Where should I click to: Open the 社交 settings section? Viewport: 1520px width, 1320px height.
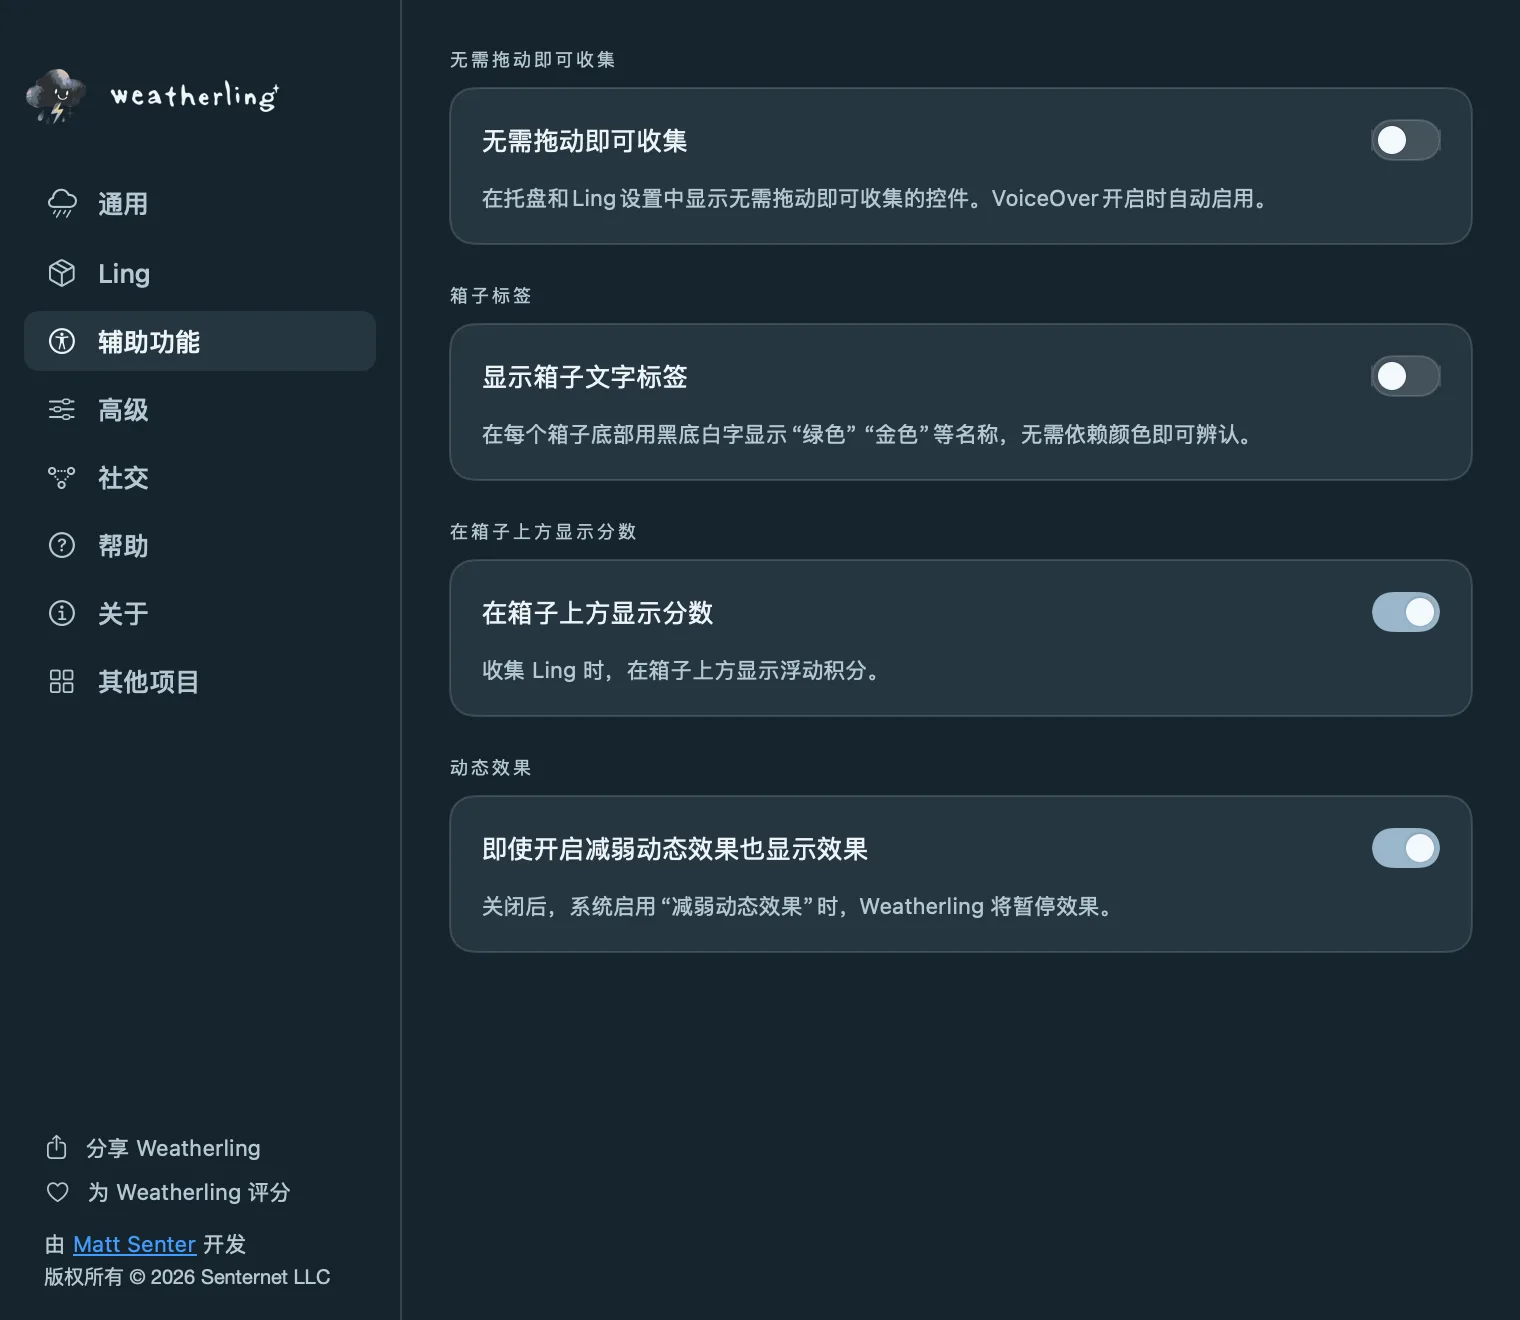[200, 477]
